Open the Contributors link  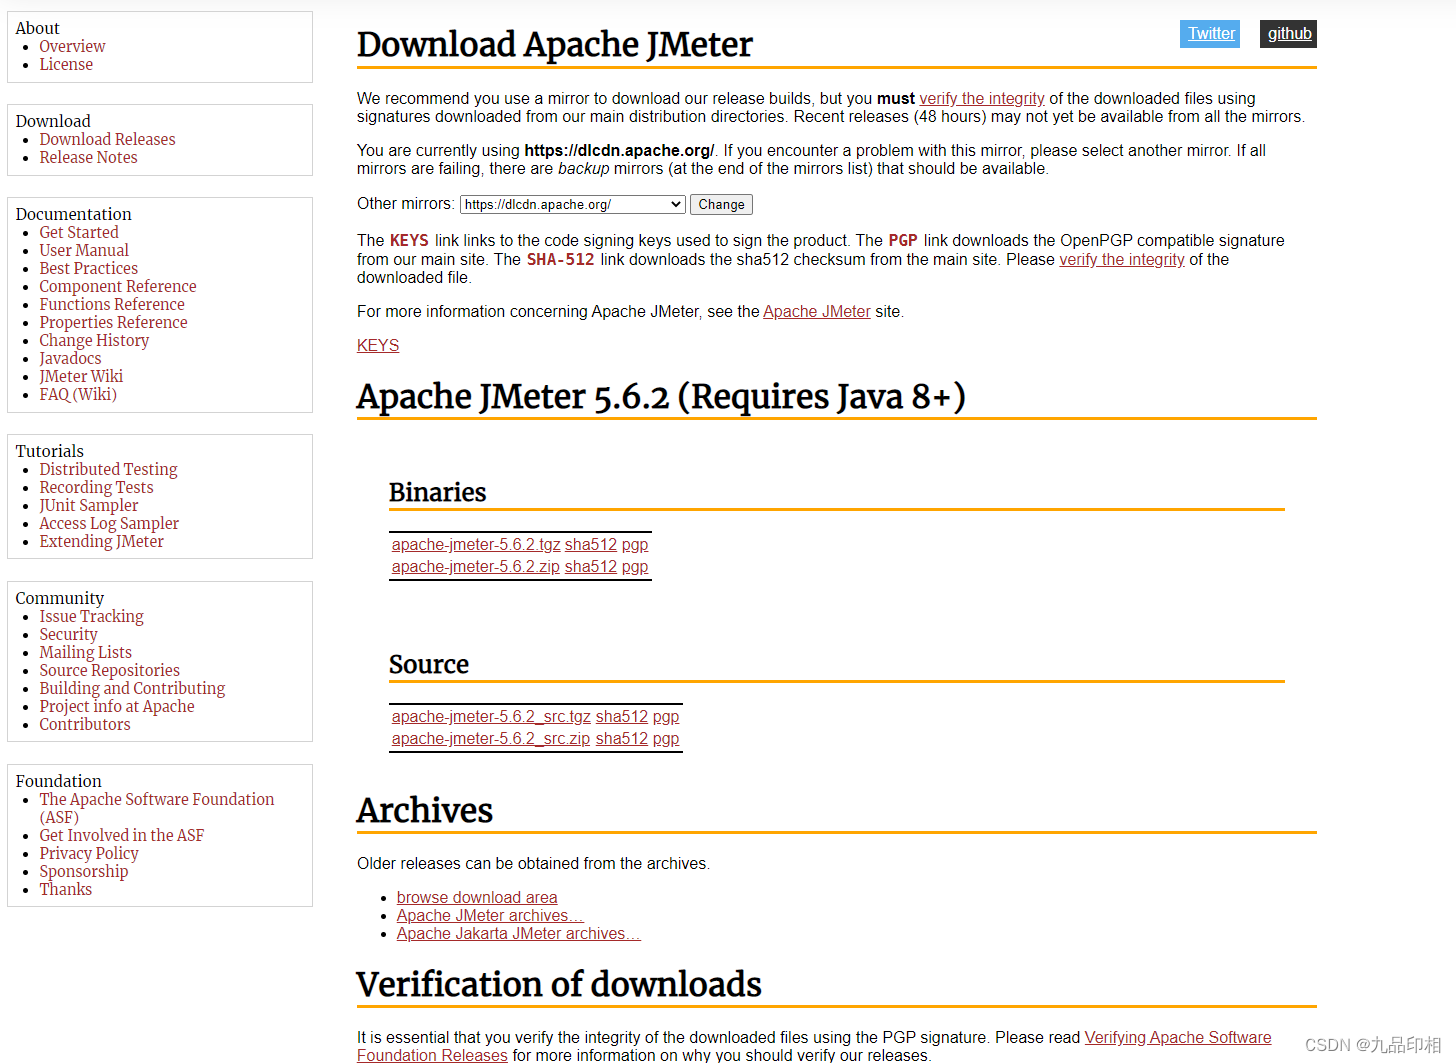point(85,725)
